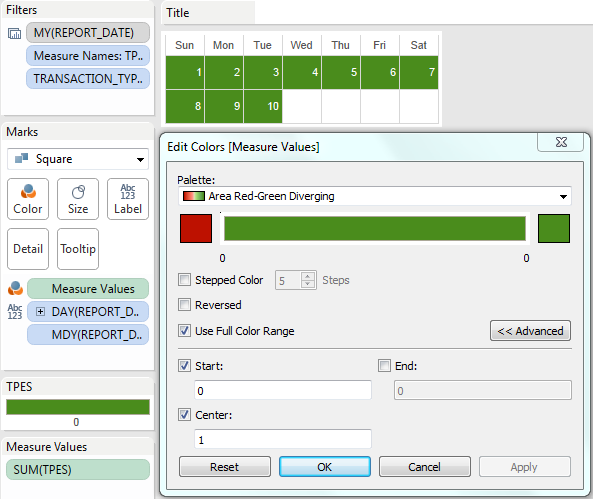Image resolution: width=593 pixels, height=499 pixels.
Task: Confirm colors with the OK button
Action: point(325,466)
